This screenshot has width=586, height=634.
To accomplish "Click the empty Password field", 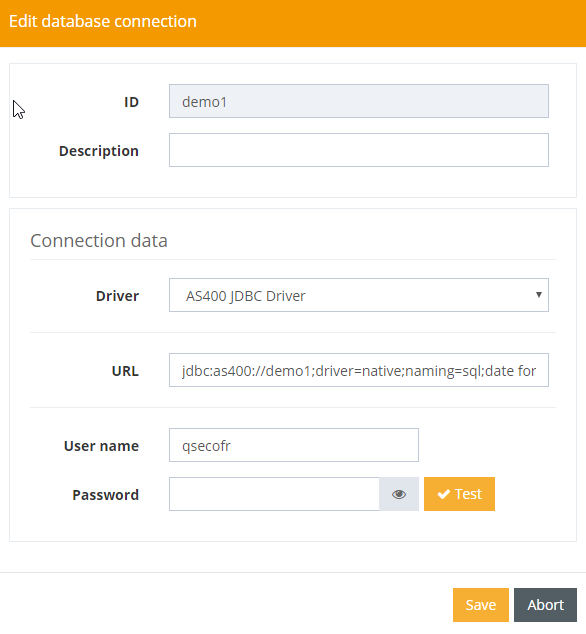I will tap(274, 494).
